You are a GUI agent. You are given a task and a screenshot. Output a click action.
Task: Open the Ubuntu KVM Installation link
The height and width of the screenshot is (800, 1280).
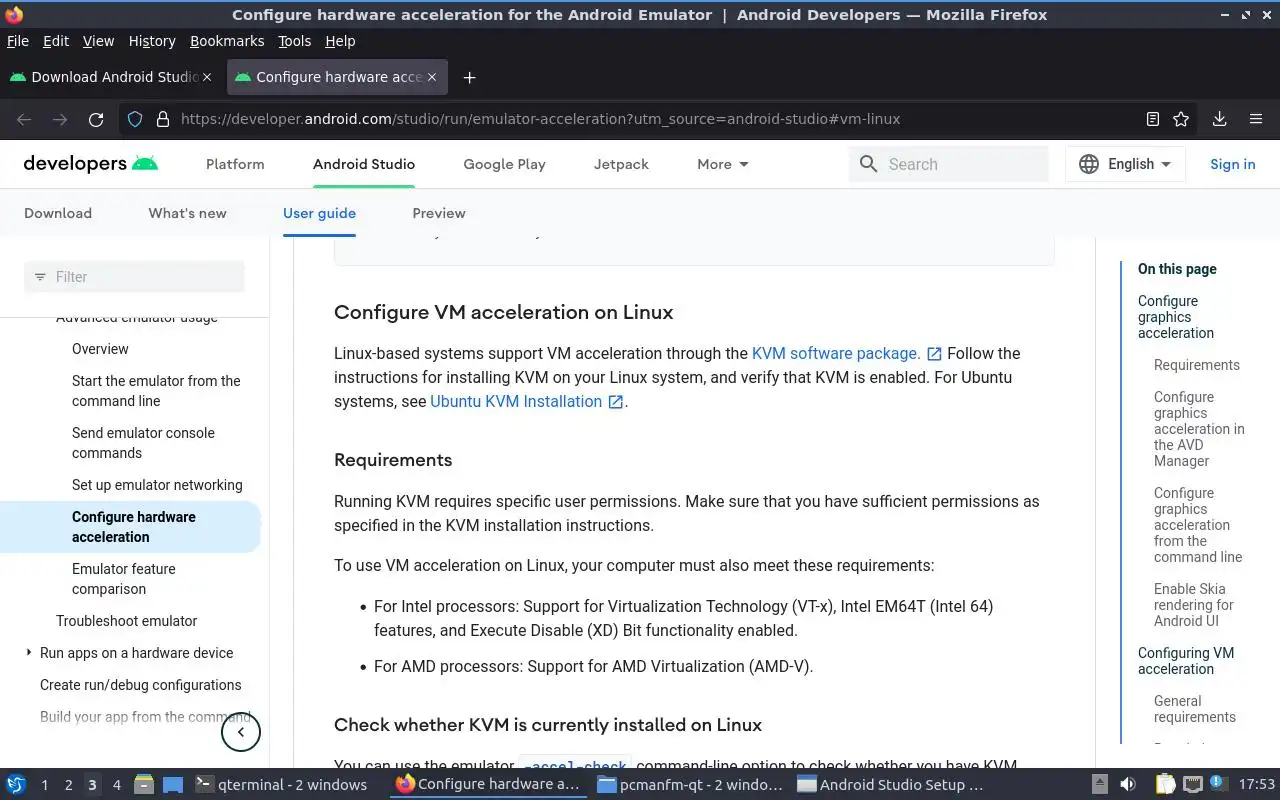point(516,401)
